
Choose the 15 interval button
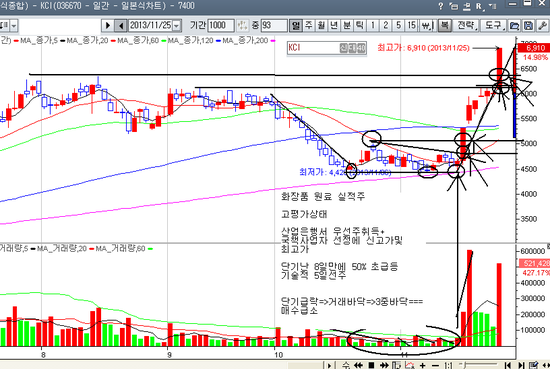pos(411,26)
